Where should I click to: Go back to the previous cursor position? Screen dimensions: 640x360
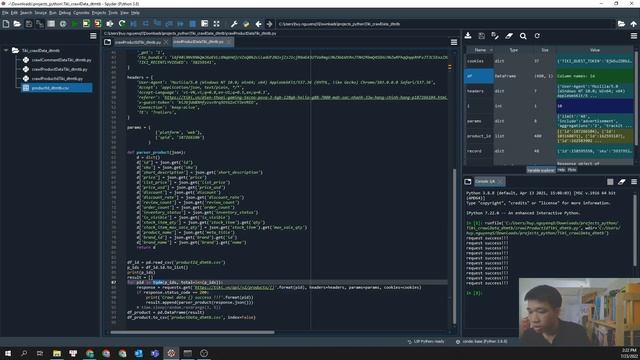(258, 24)
